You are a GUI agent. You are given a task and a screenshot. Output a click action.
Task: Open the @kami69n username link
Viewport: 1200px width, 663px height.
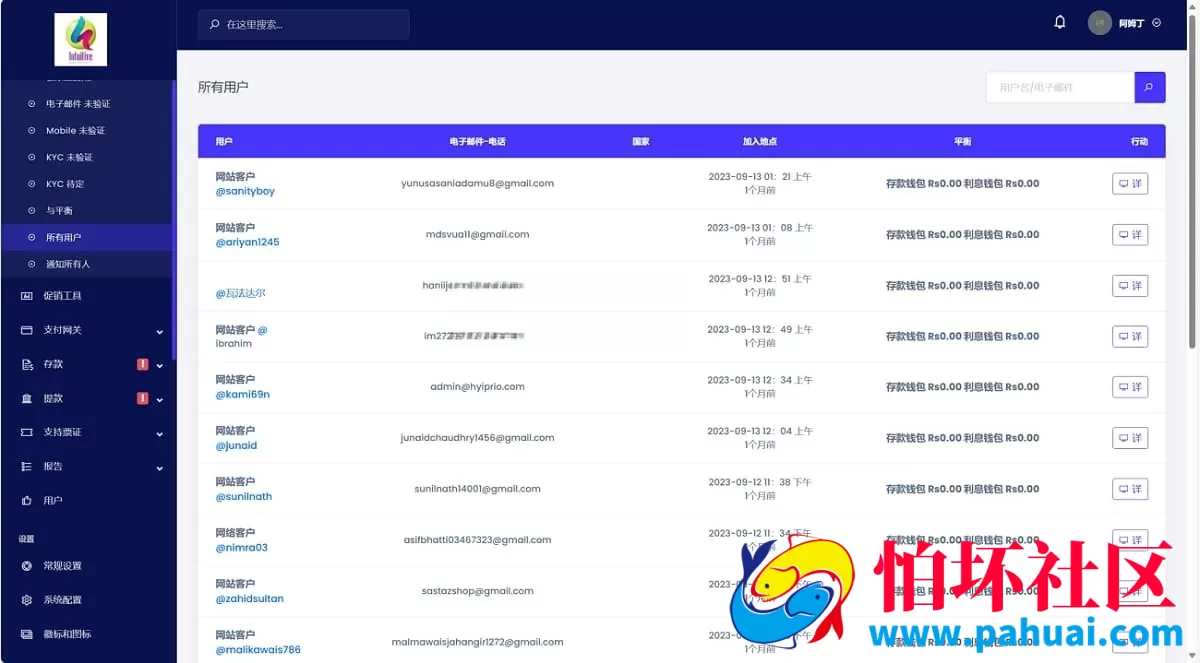pos(243,394)
